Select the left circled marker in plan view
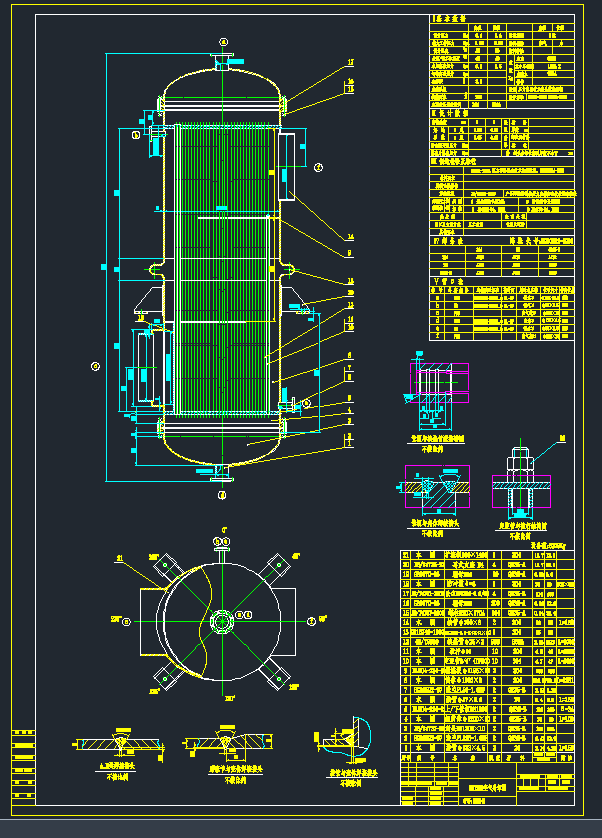Screen dimensions: 602x838 (128, 621)
